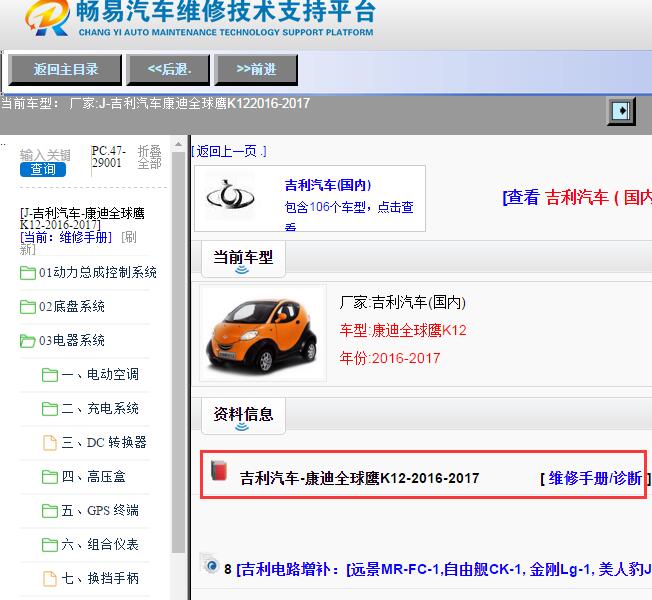This screenshot has height=600, width=652.
Task: Click the 当前：维修手册 link
Action: pos(66,237)
